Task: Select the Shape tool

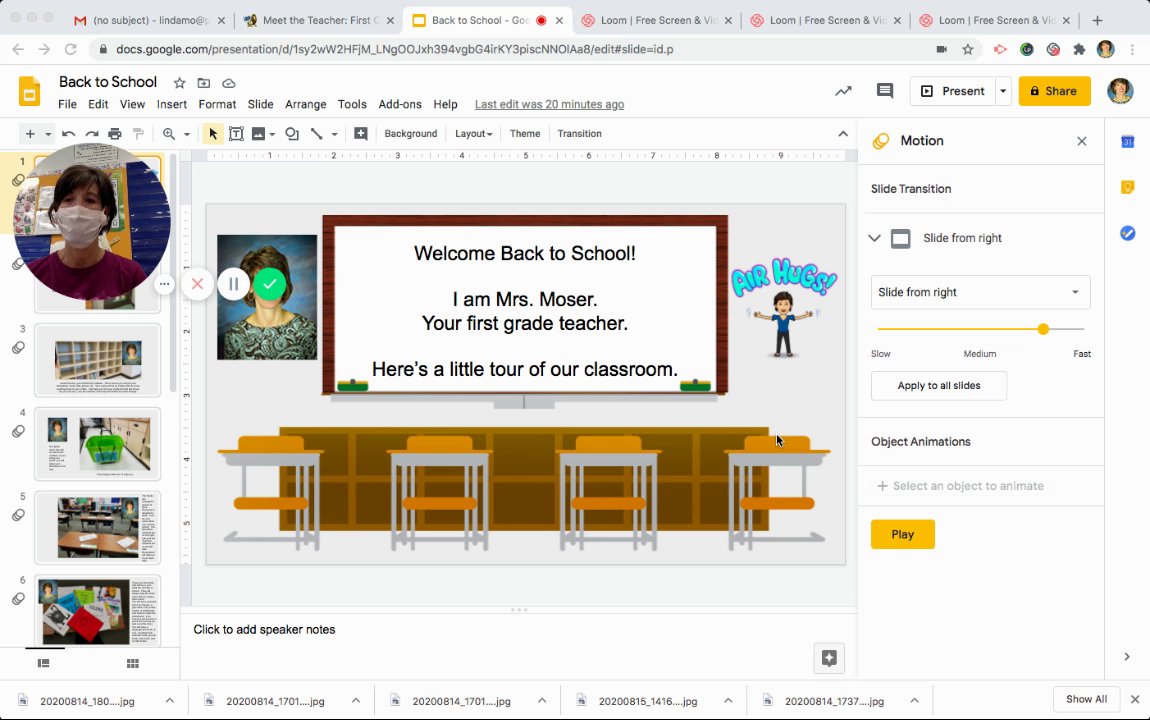Action: (x=292, y=133)
